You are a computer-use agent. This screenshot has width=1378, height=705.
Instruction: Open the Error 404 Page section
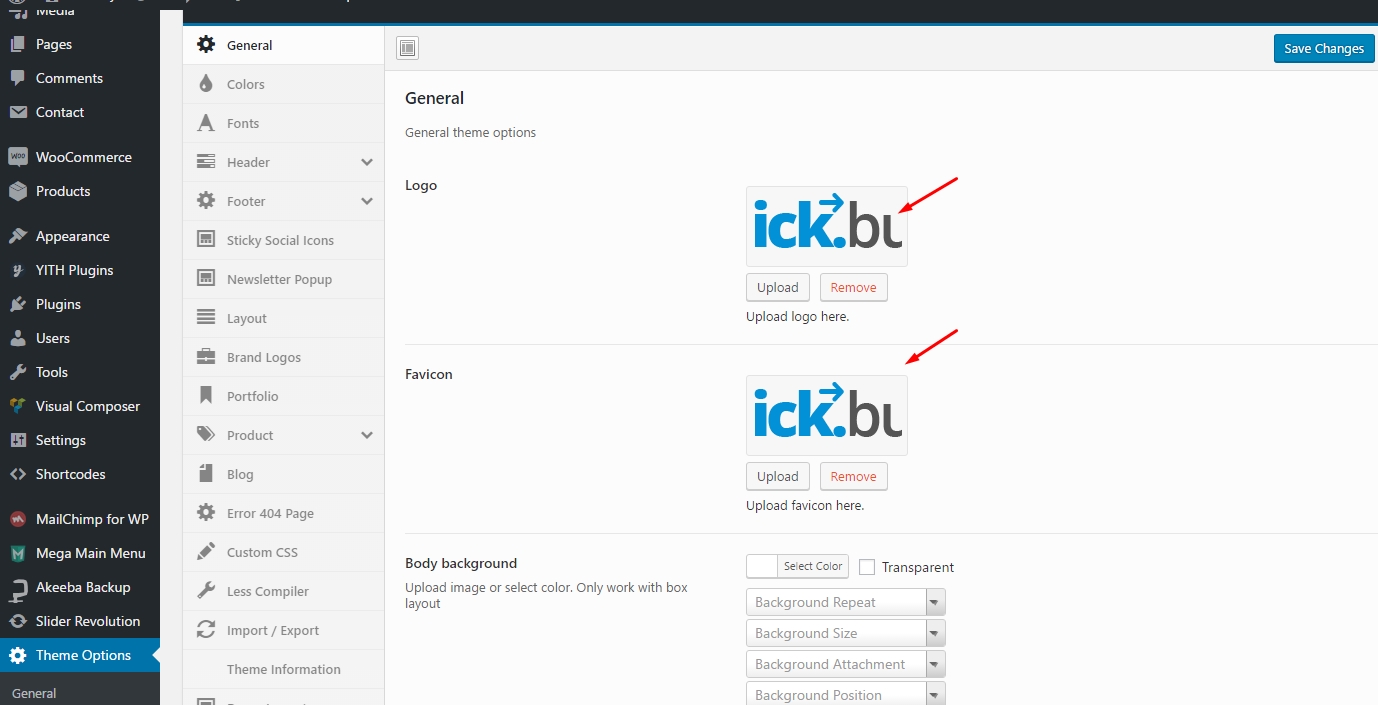point(284,513)
